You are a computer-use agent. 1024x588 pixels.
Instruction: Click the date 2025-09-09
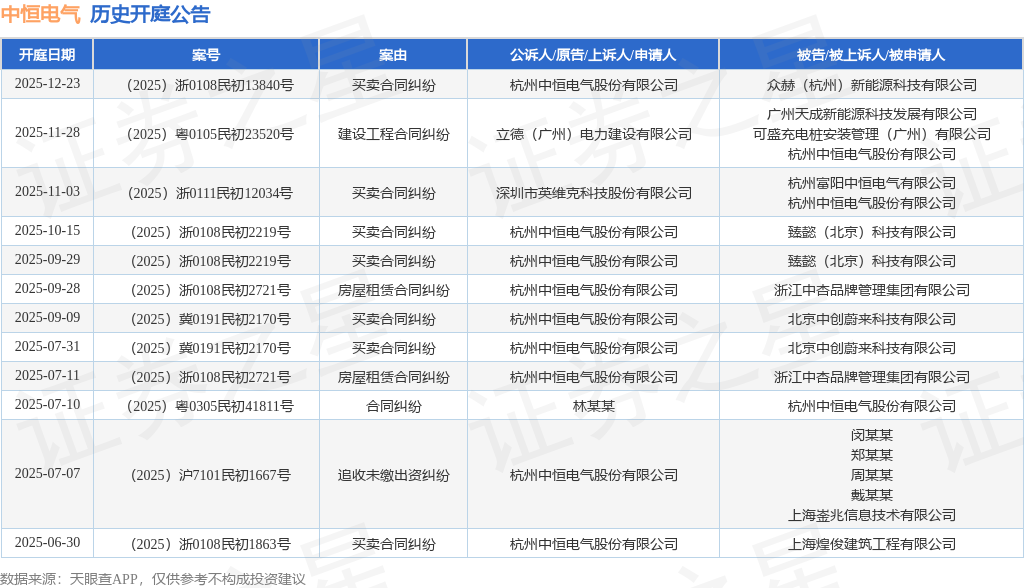[x=47, y=318]
